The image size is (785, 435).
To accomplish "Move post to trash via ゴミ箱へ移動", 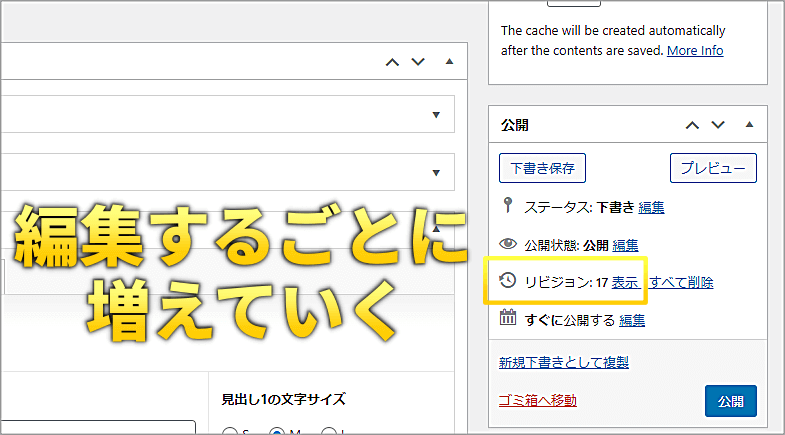I will pos(538,400).
